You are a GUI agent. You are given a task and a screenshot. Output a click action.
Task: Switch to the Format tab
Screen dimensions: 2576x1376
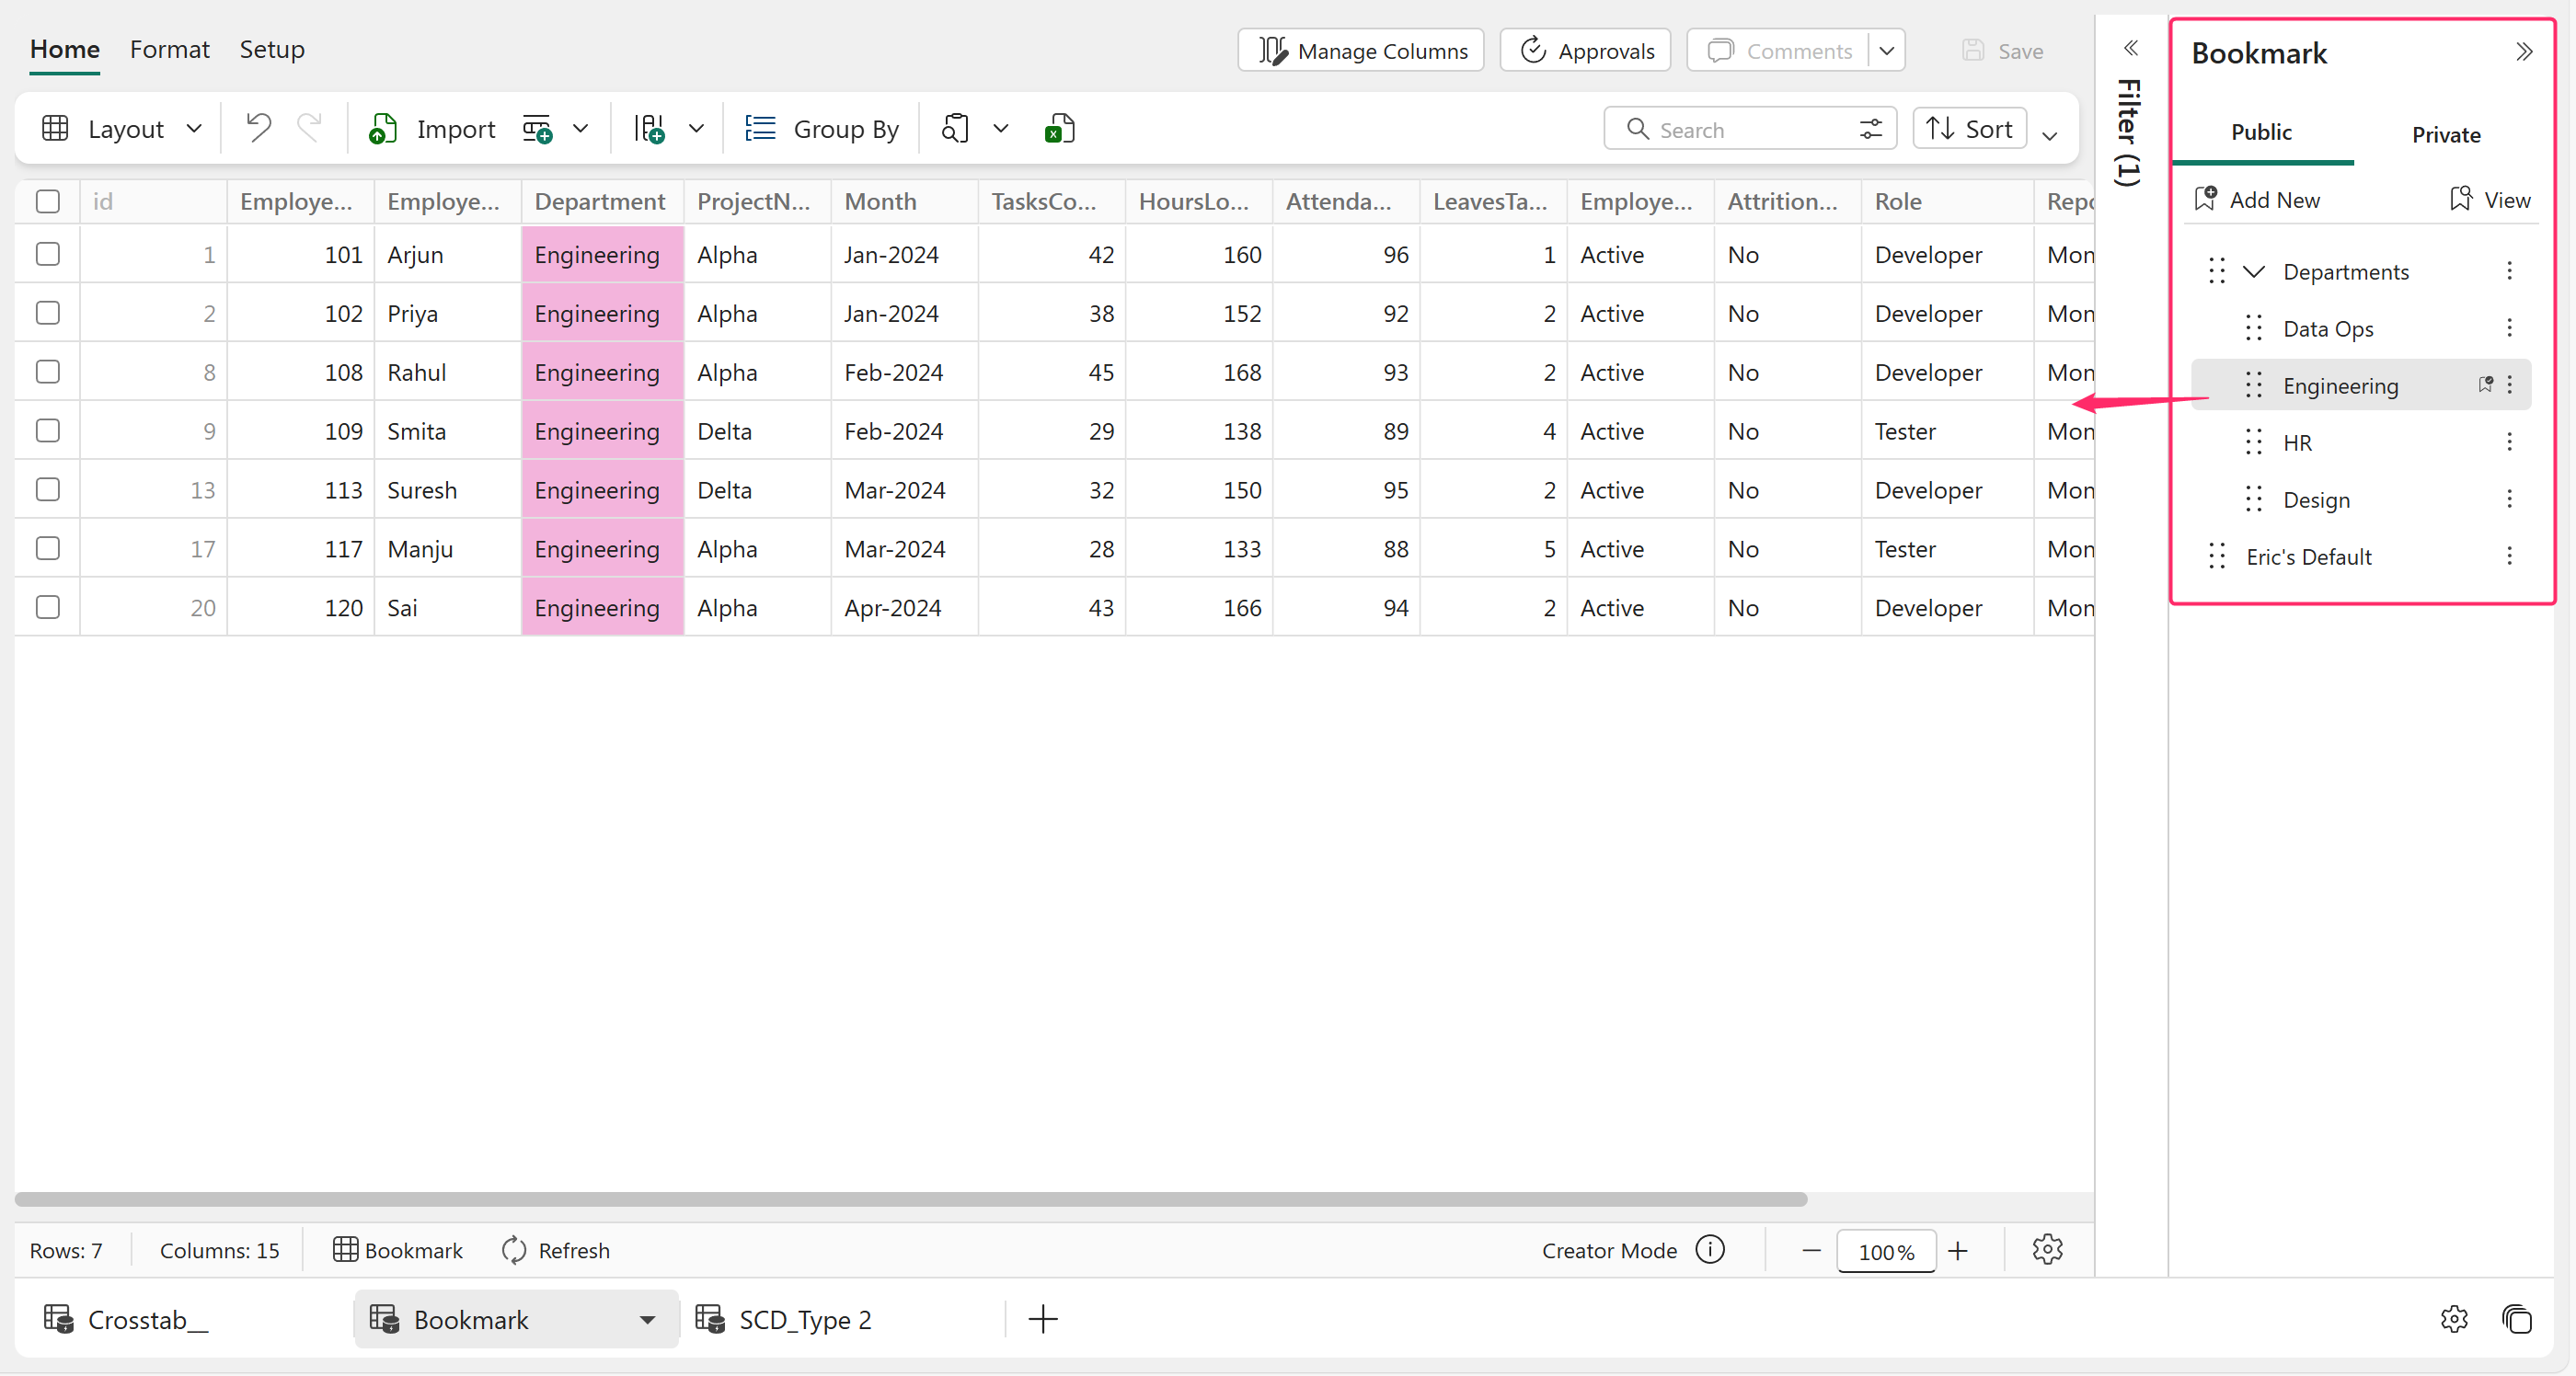169,49
